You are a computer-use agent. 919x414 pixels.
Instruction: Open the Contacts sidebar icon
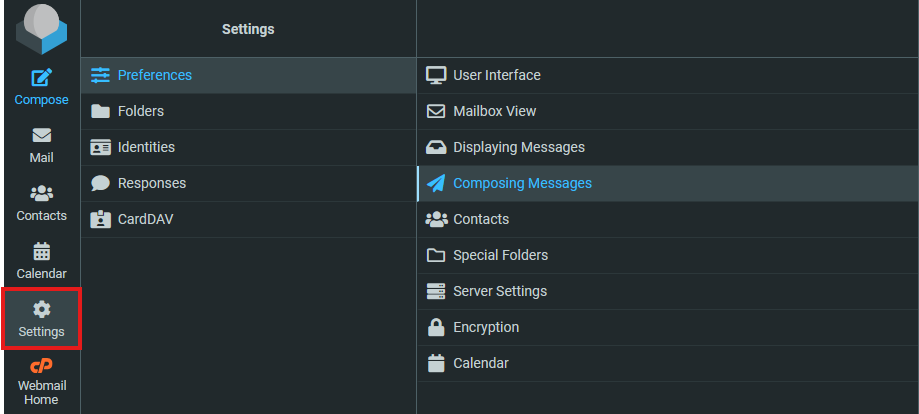41,194
